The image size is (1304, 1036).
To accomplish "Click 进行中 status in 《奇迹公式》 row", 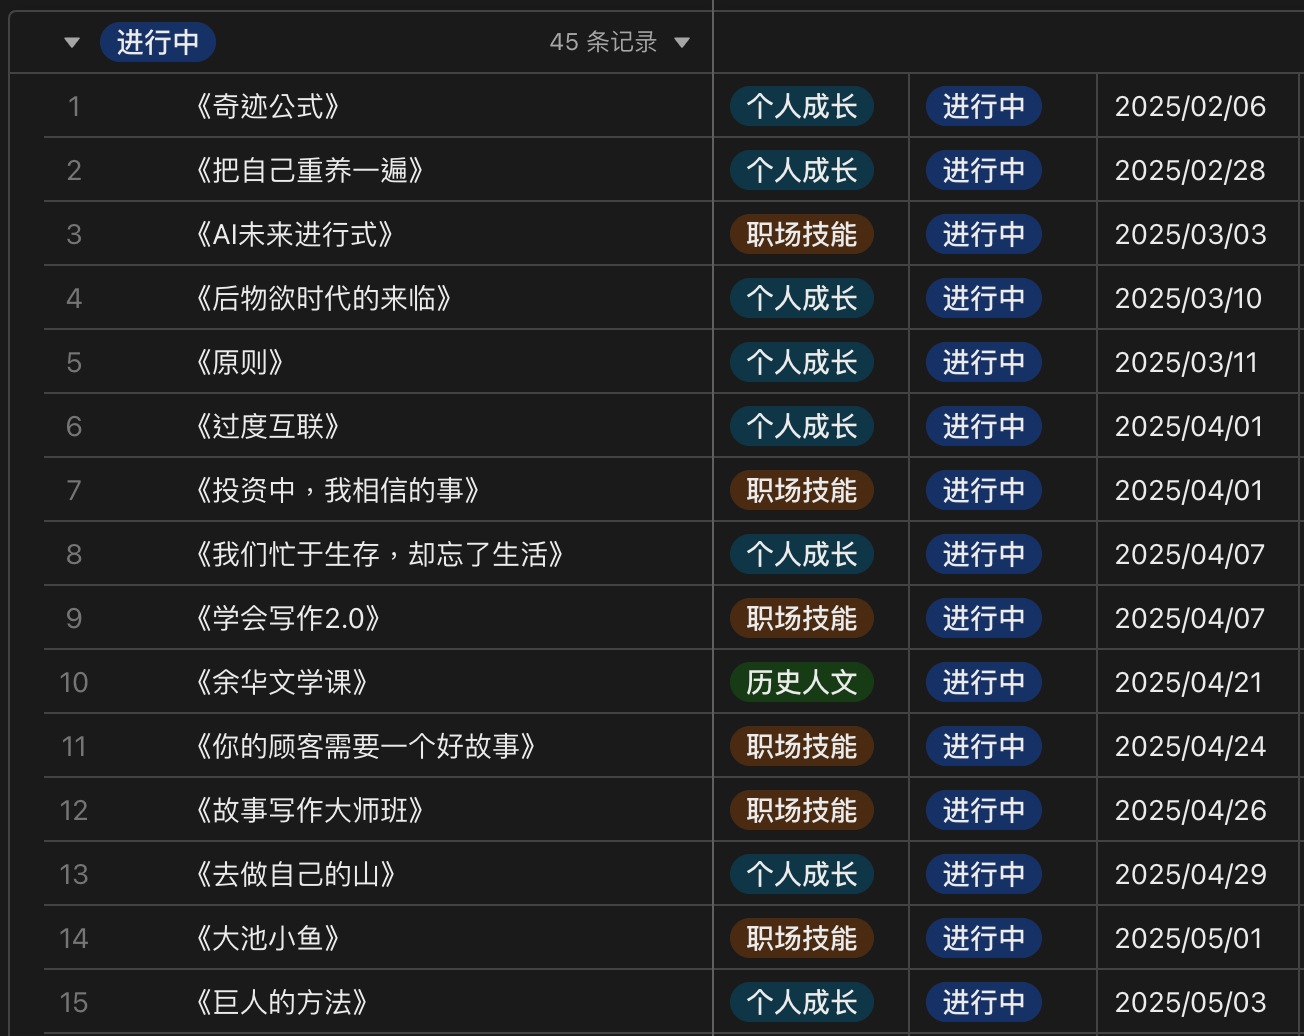I will tap(984, 106).
